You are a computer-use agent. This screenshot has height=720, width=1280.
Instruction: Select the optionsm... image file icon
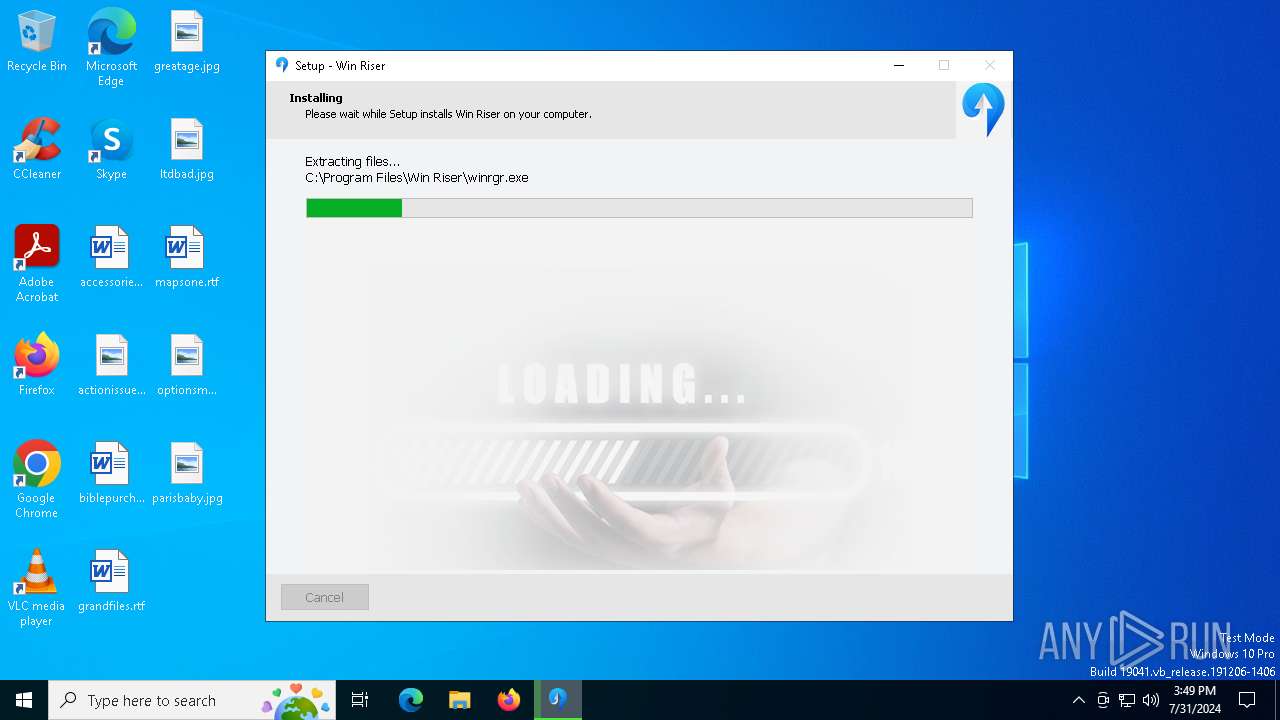tap(187, 365)
